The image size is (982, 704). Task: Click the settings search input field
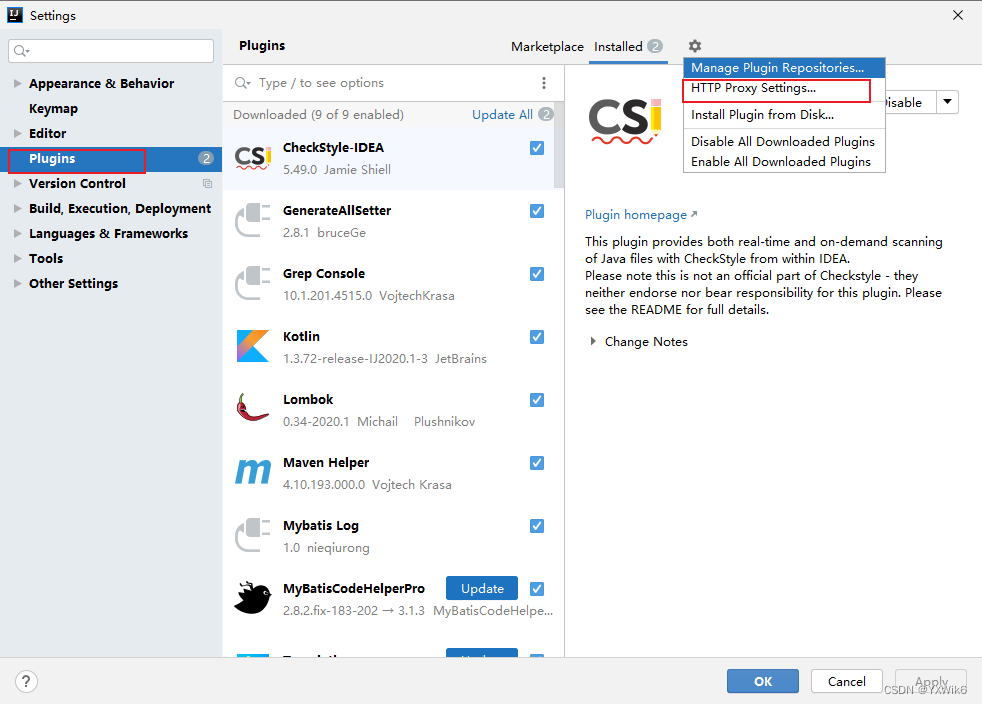[111, 51]
